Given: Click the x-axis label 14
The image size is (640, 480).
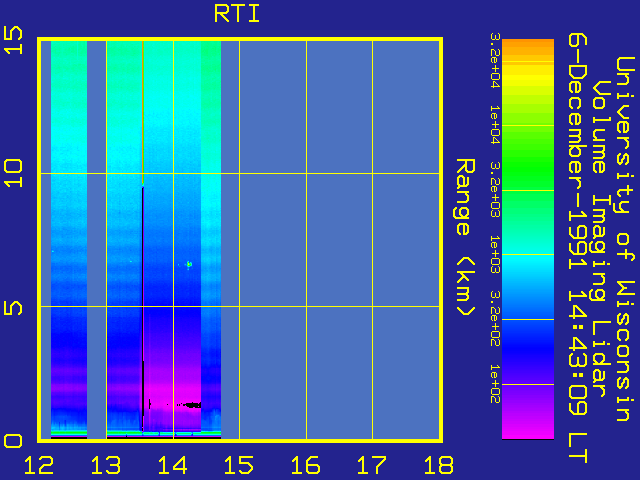Looking at the screenshot, I should (172, 465).
